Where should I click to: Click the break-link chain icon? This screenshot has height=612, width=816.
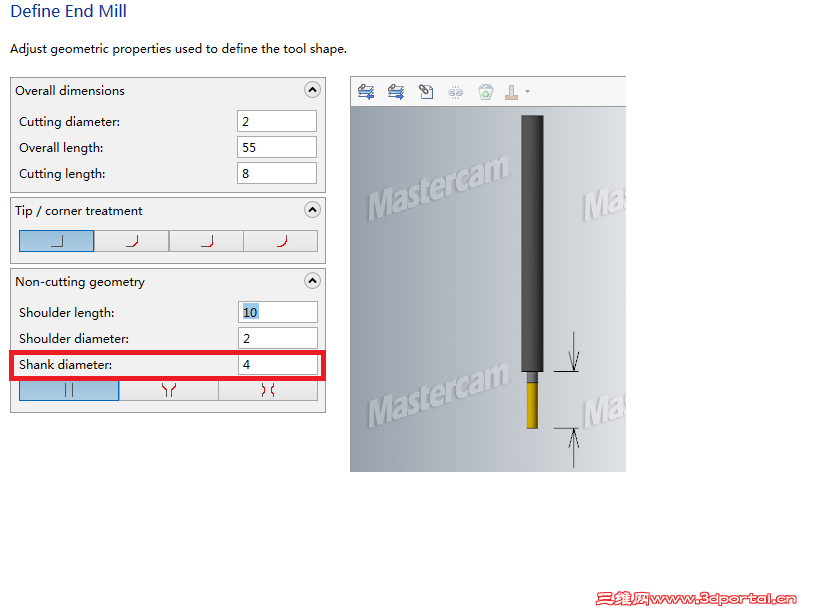click(x=455, y=93)
